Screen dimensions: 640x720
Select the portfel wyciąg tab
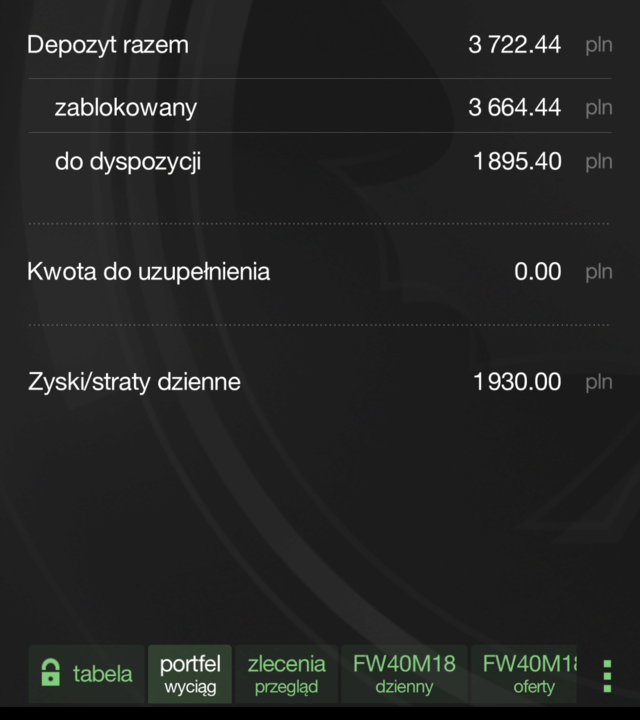(x=190, y=674)
